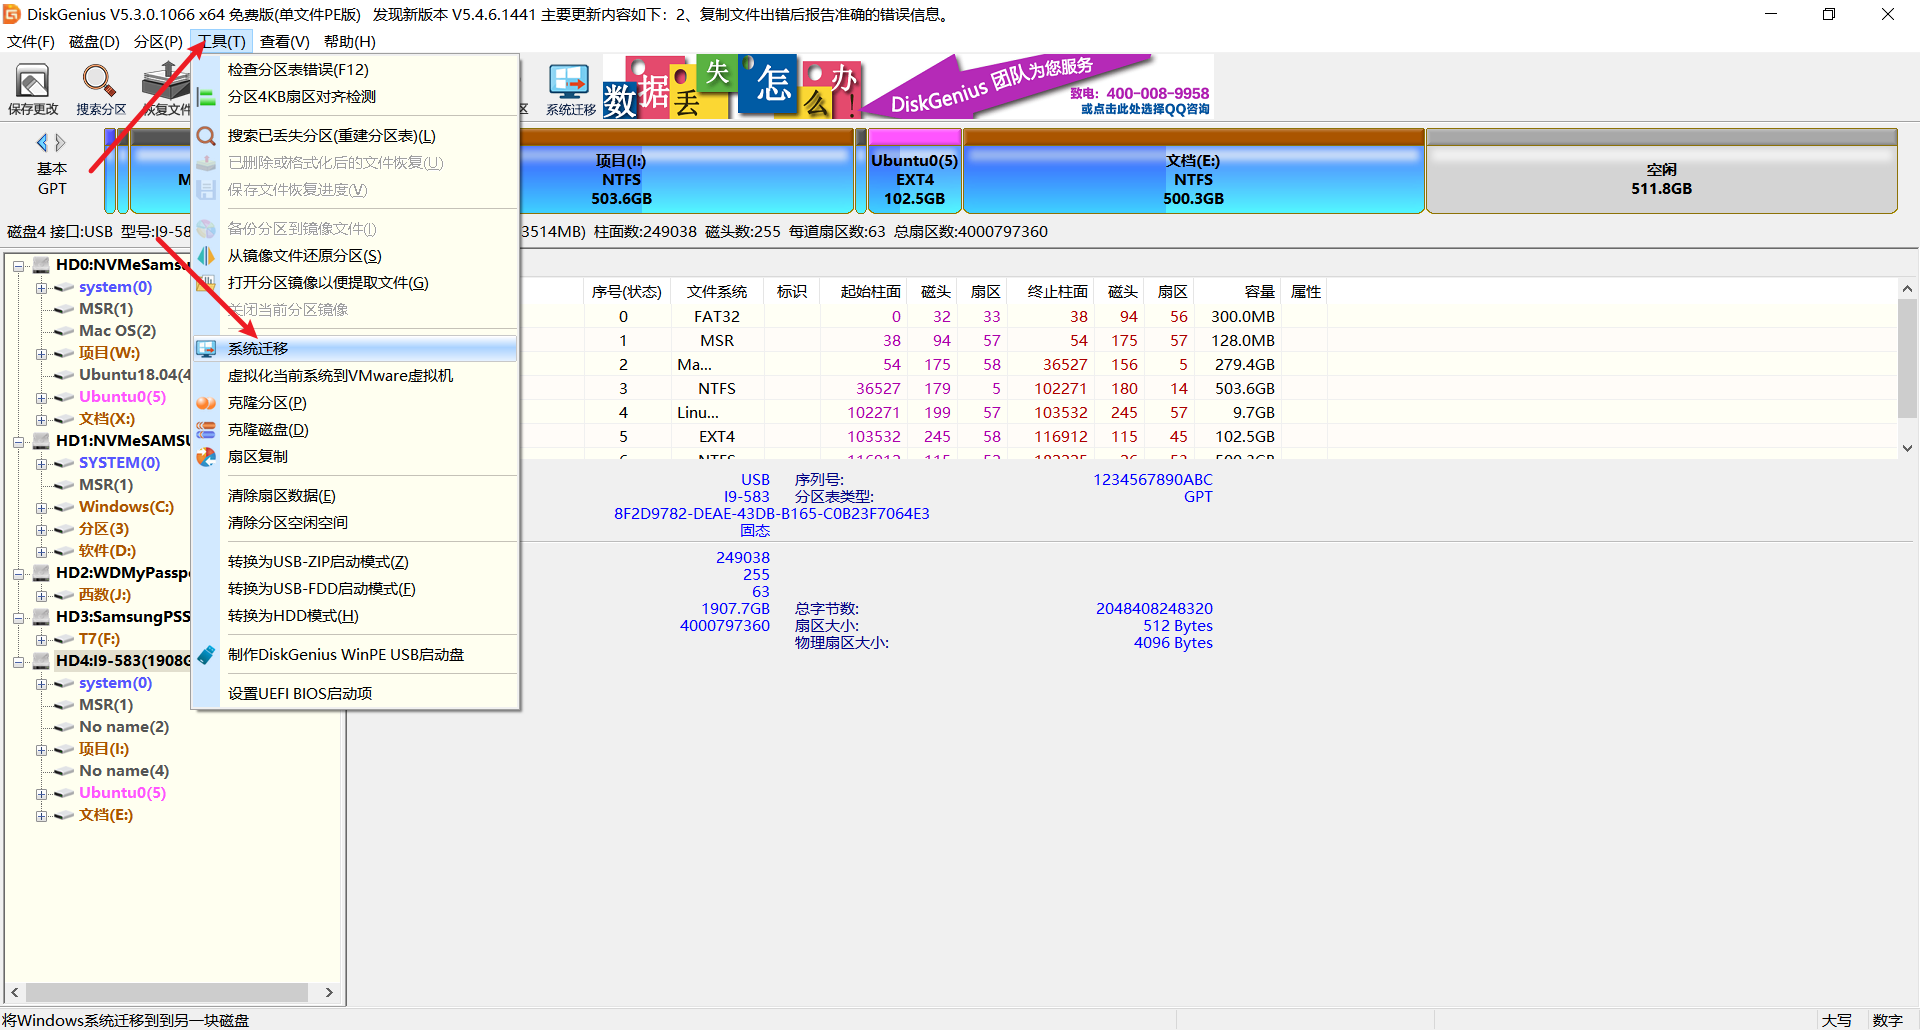
Task: Collapse the HD0:NVMeSamsung disk tree node
Action: (x=19, y=265)
